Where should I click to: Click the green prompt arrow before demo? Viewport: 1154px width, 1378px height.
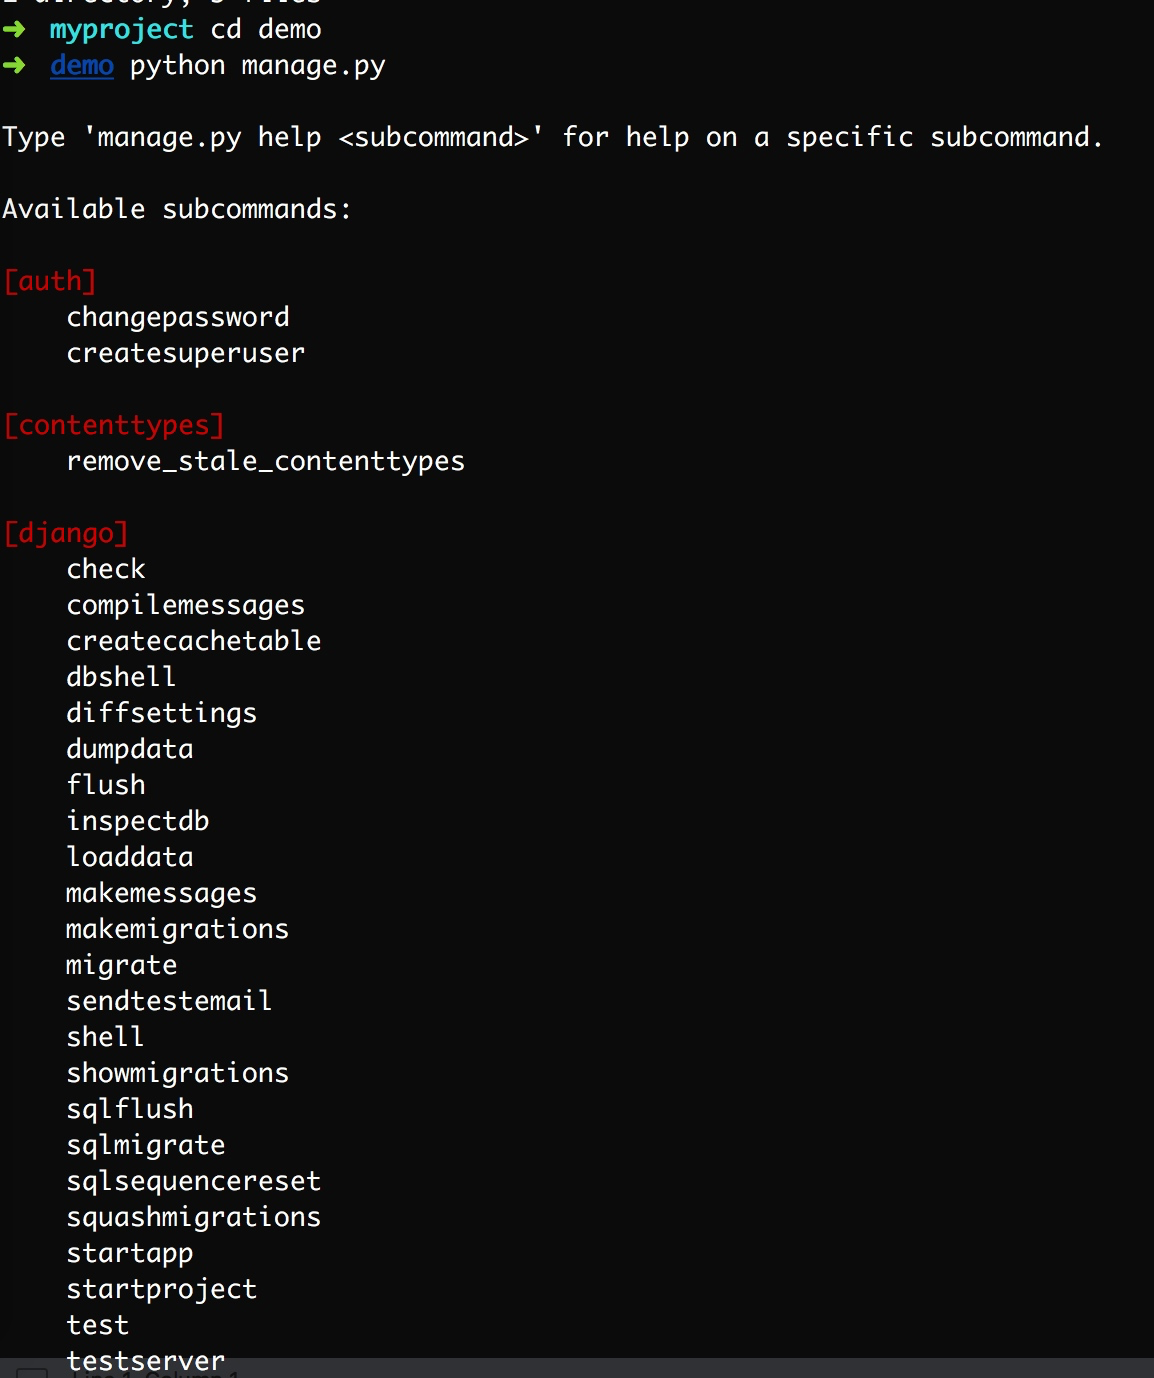pos(14,66)
